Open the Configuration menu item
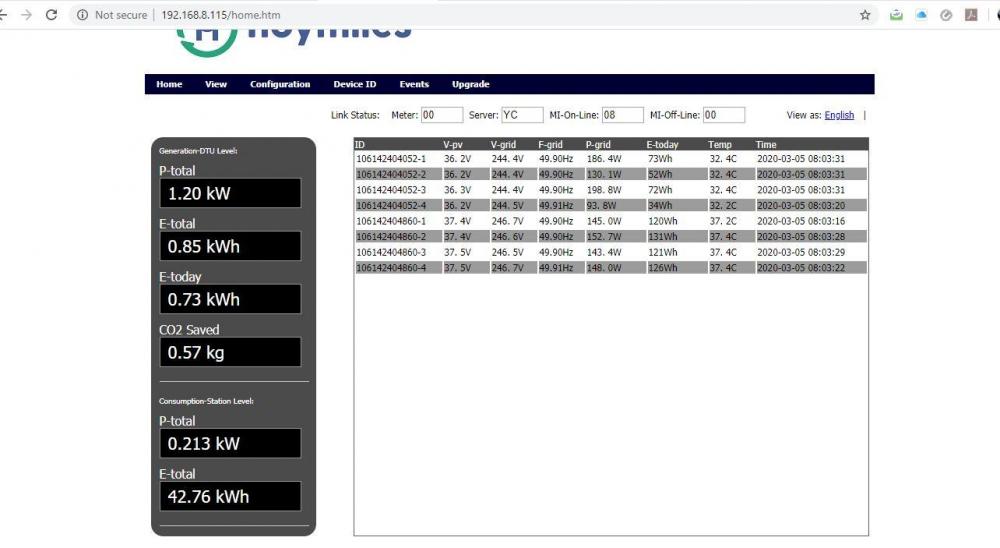 (280, 84)
